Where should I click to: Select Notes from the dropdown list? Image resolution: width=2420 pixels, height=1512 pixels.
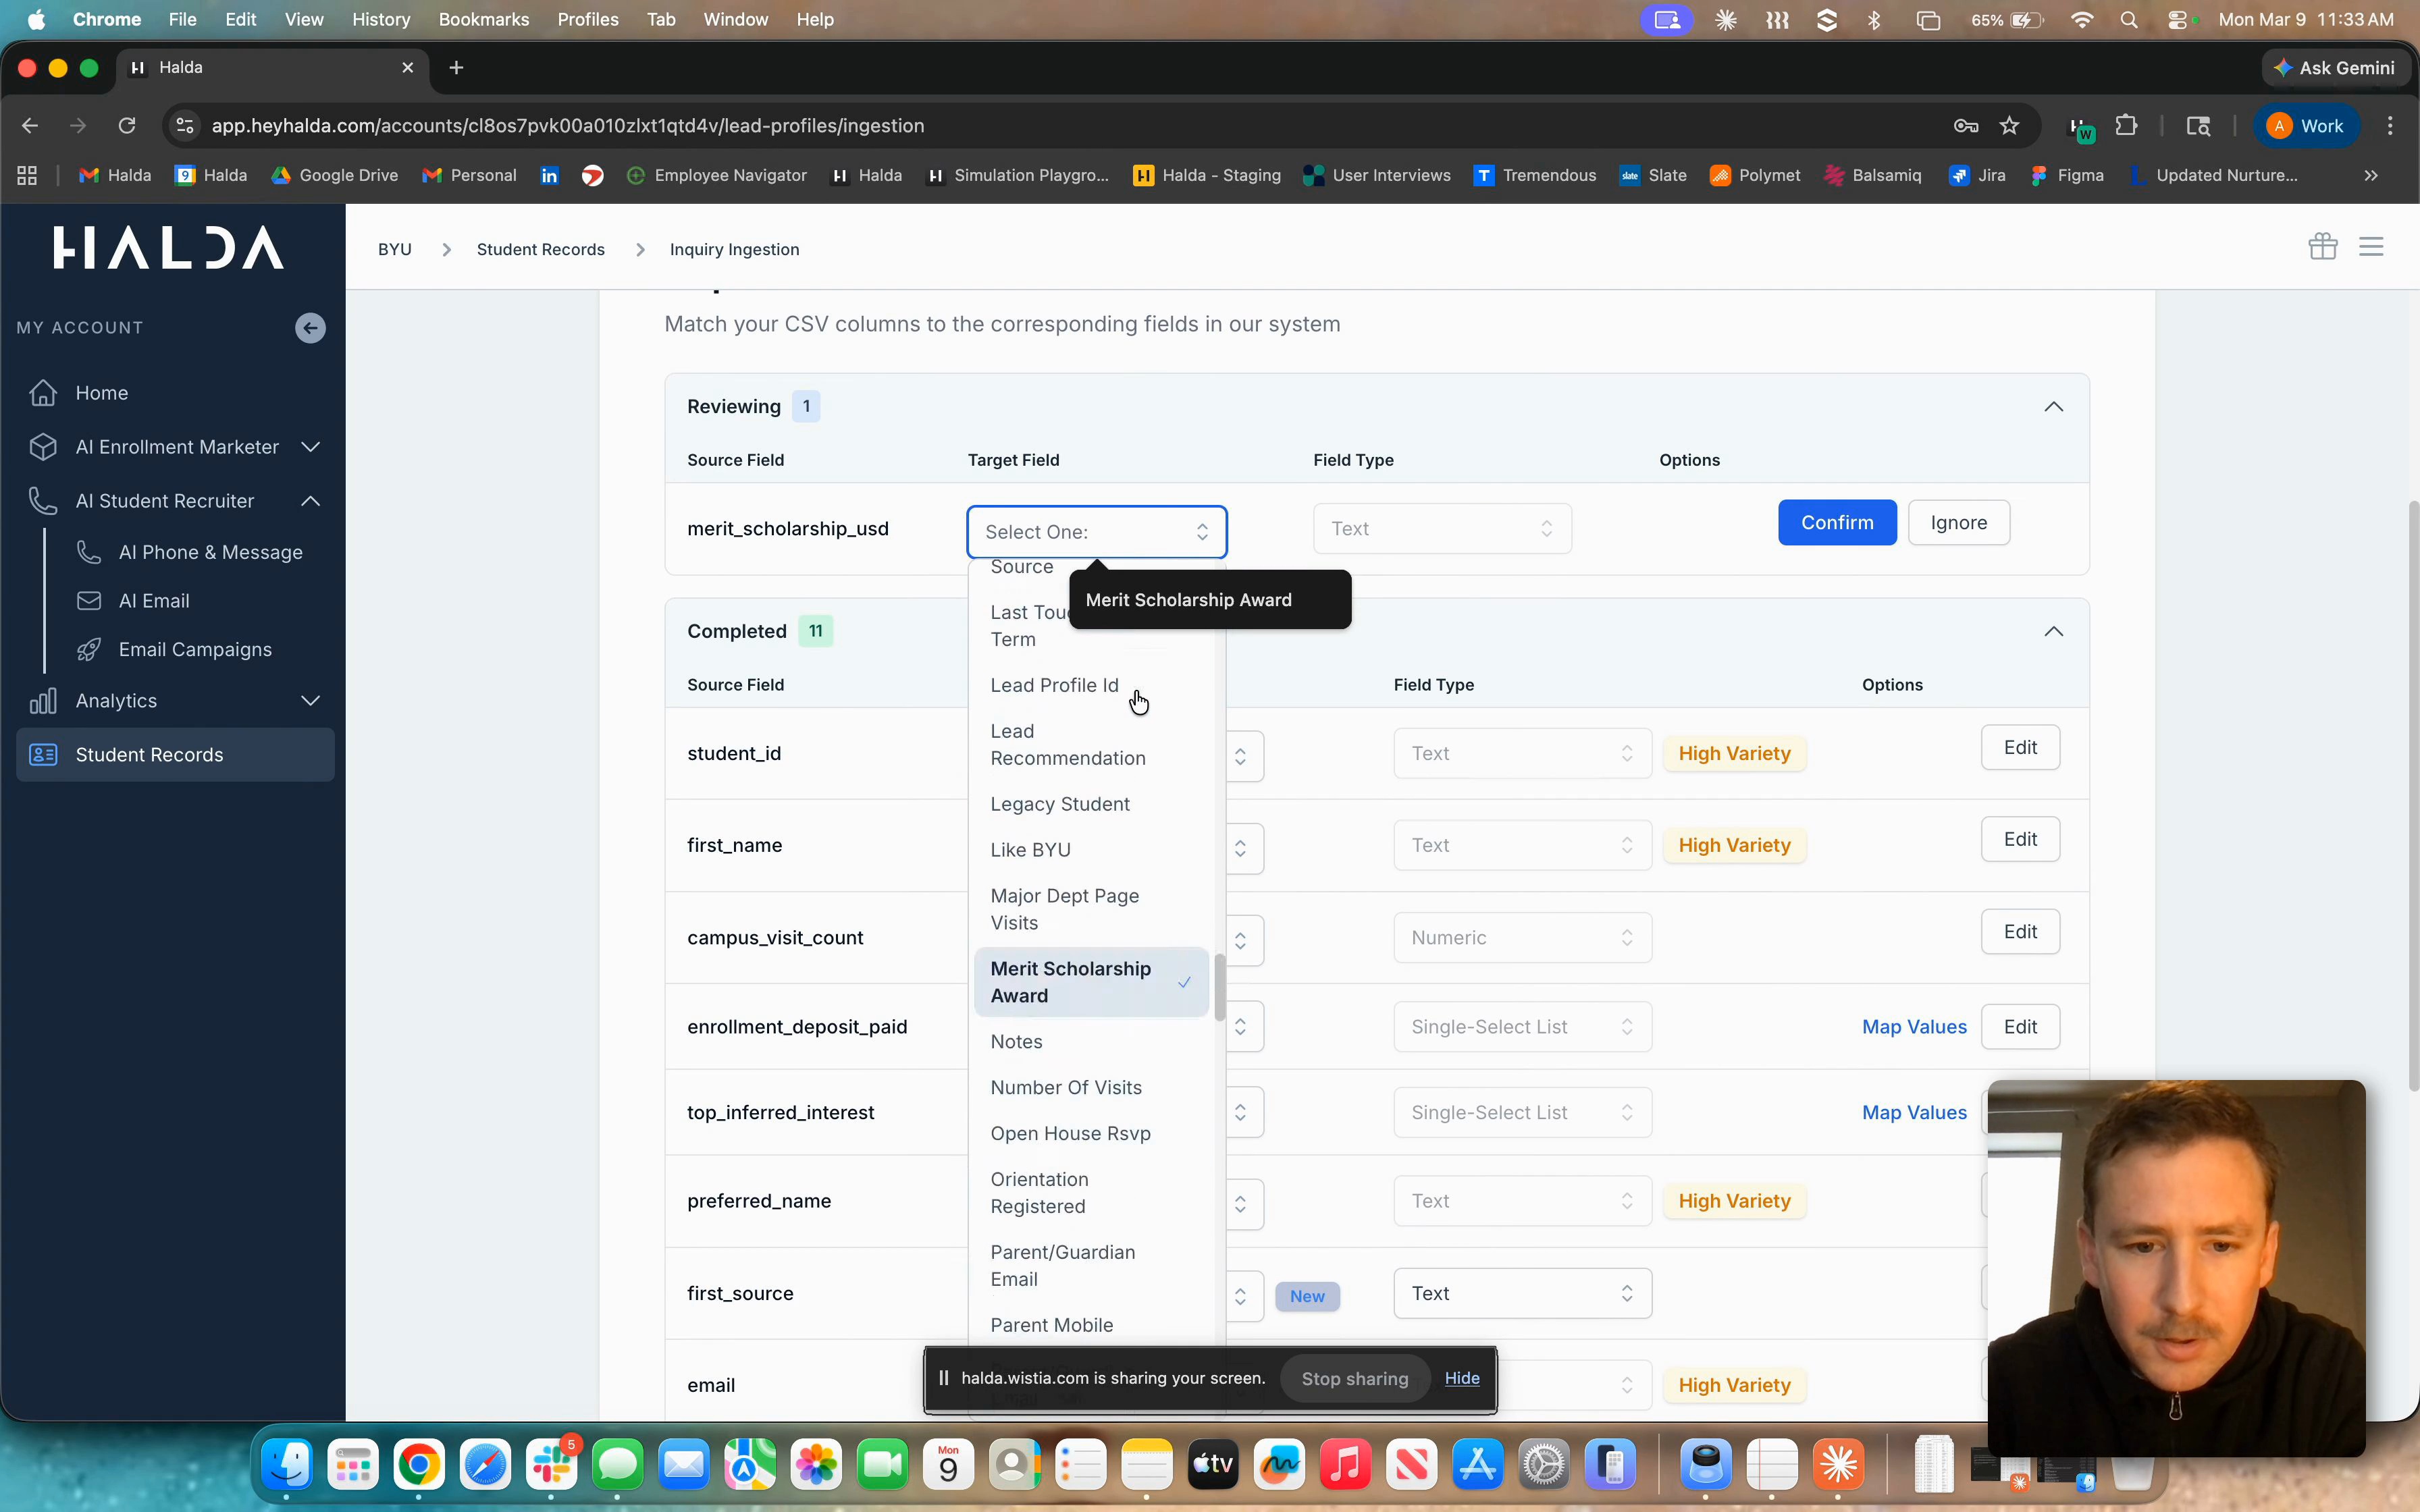pyautogui.click(x=1016, y=1042)
